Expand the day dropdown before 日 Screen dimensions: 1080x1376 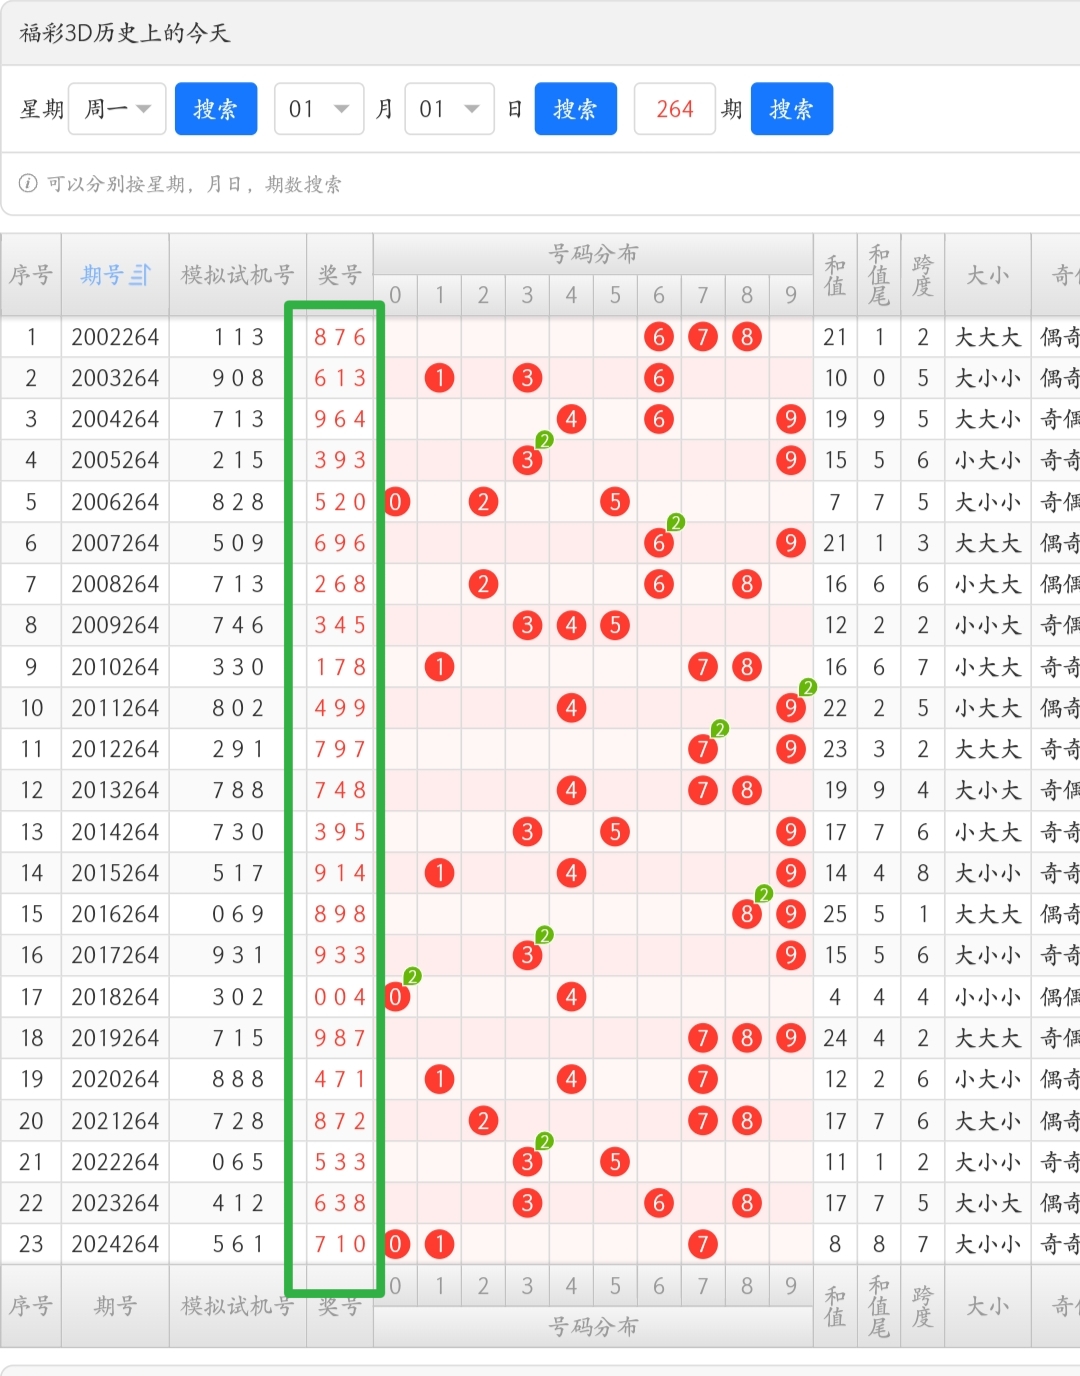(449, 109)
